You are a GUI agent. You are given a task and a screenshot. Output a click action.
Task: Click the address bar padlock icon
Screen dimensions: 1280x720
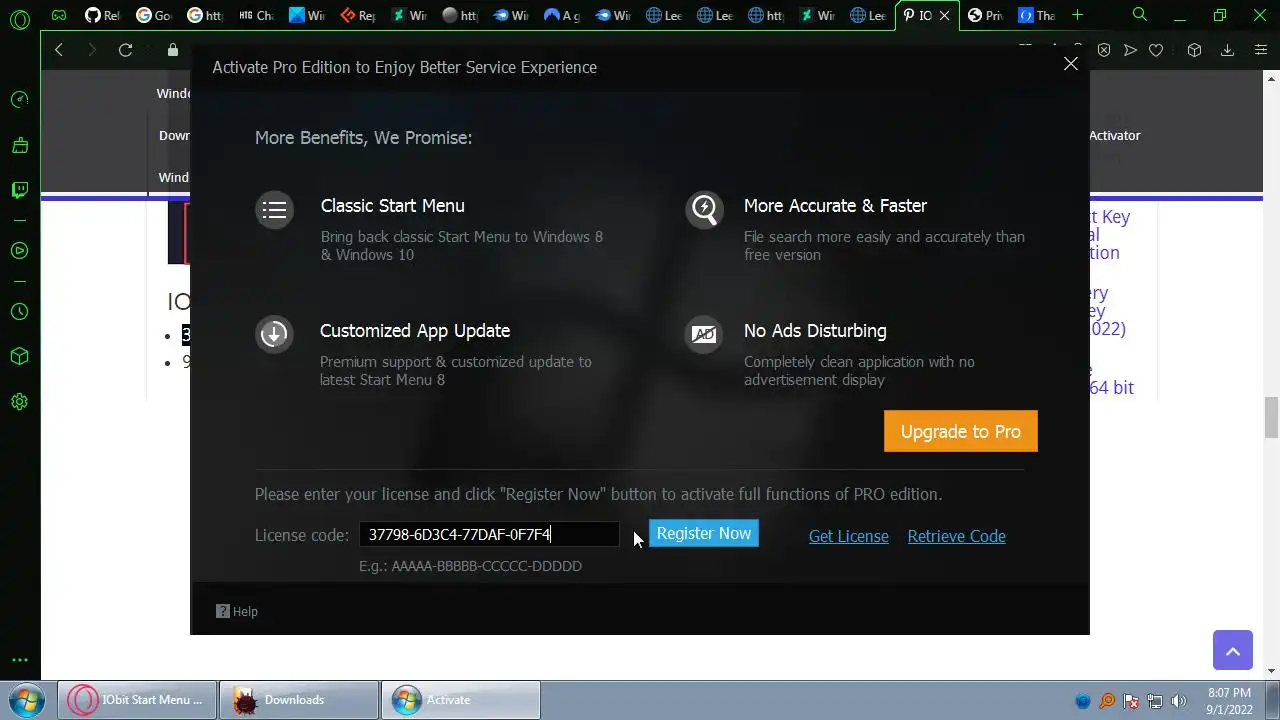tap(173, 50)
